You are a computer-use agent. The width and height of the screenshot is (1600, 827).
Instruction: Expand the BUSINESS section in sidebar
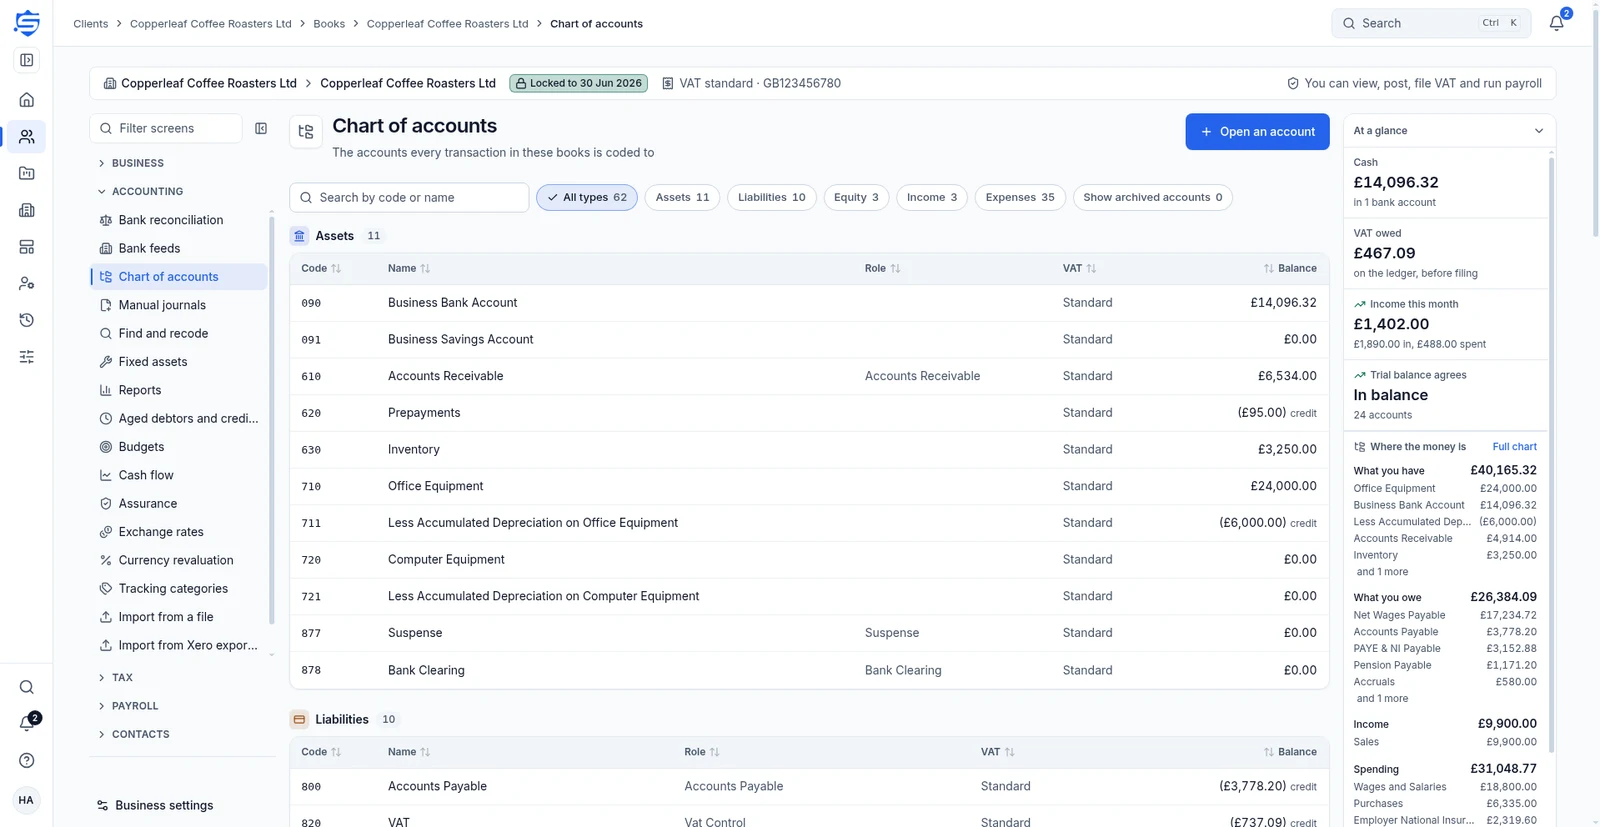click(137, 163)
